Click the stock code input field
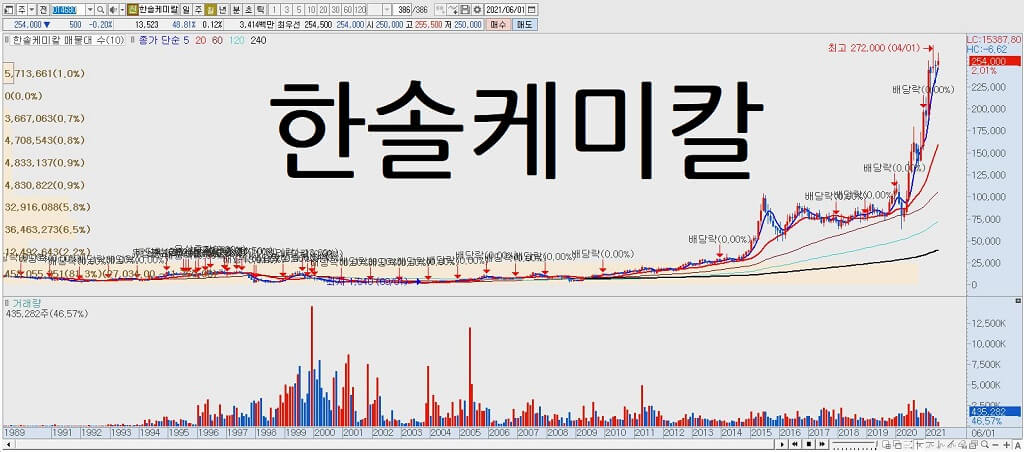1024x452 pixels. click(x=67, y=10)
